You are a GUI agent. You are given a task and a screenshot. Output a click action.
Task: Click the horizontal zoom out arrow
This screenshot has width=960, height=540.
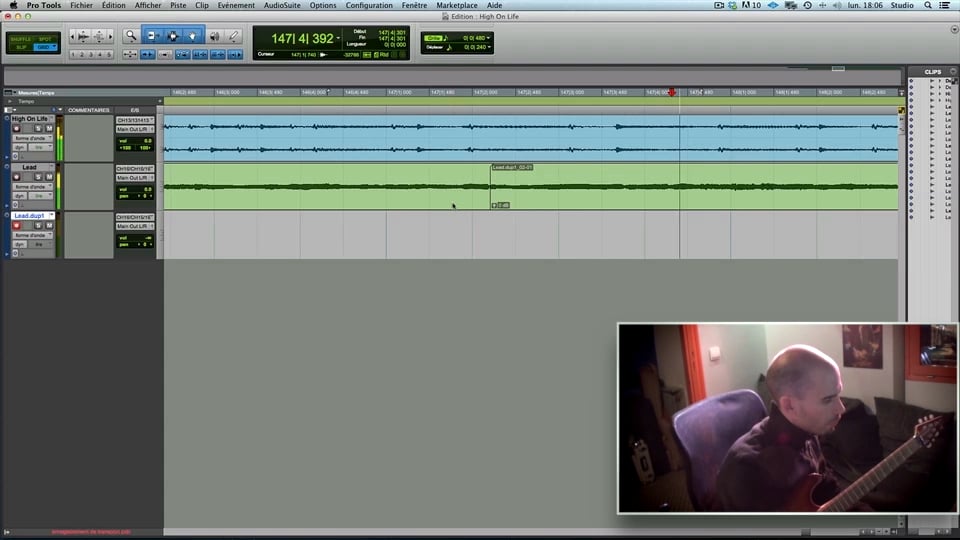tap(72, 37)
